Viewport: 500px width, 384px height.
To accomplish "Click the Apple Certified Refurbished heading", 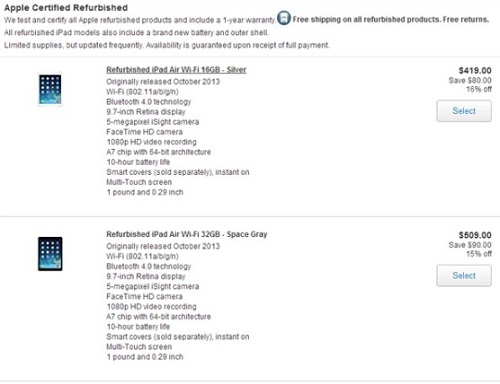I will [x=66, y=8].
